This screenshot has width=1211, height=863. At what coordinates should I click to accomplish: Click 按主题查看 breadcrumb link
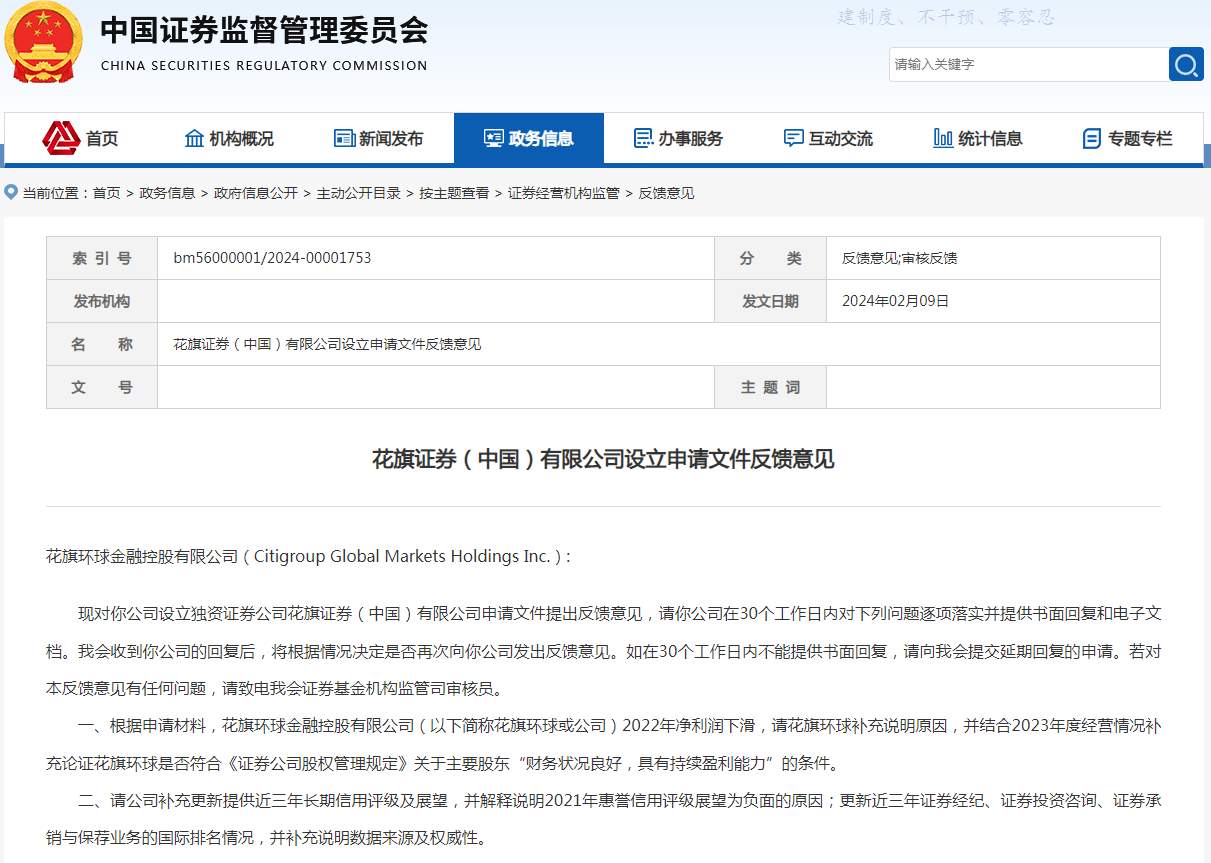(x=454, y=193)
